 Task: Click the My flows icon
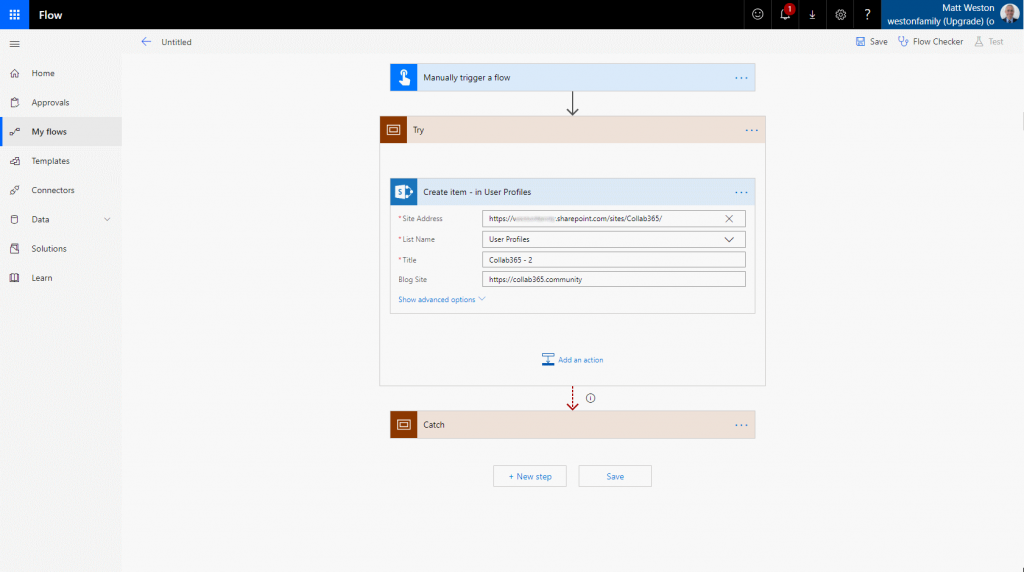(x=14, y=132)
